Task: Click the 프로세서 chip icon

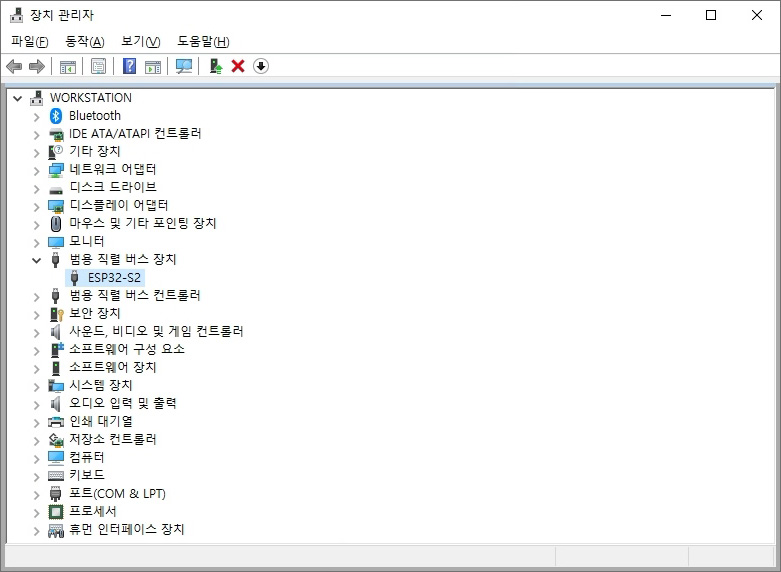Action: (56, 512)
